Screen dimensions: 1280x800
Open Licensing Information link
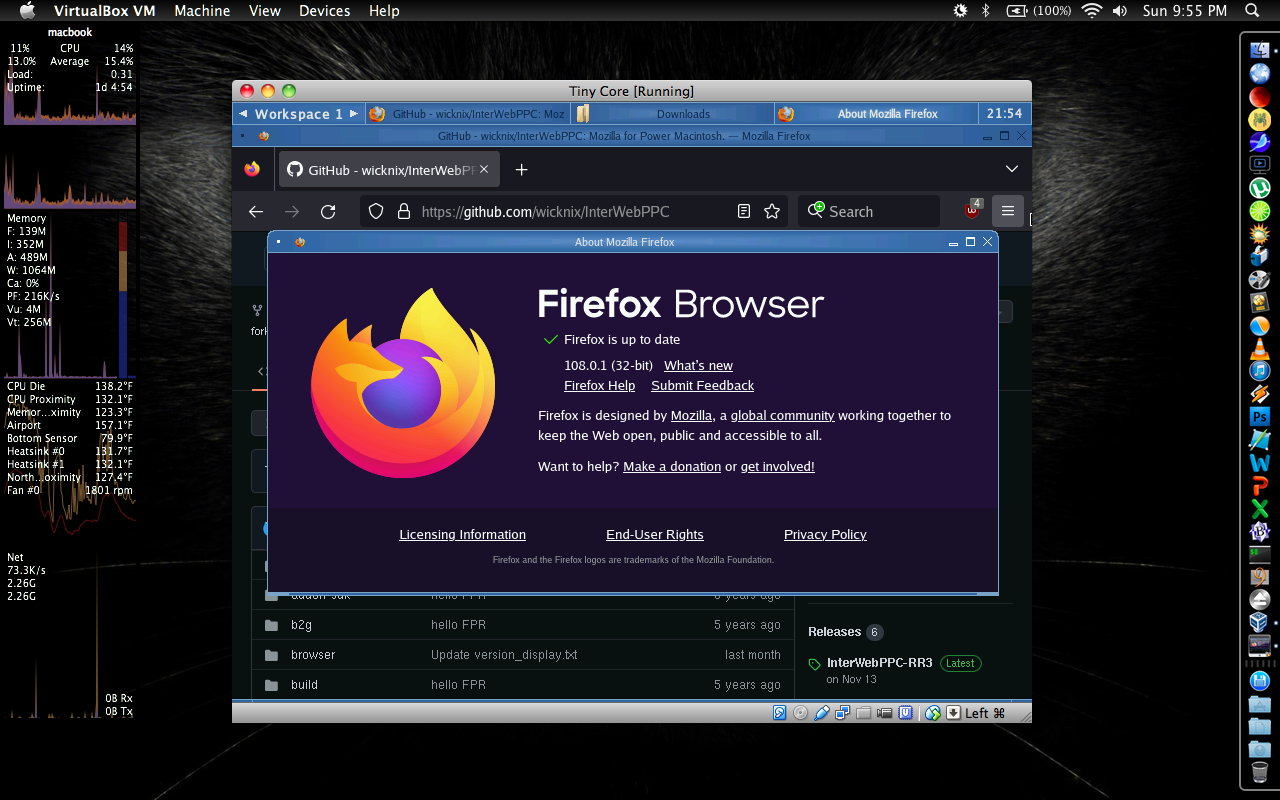[x=462, y=535]
